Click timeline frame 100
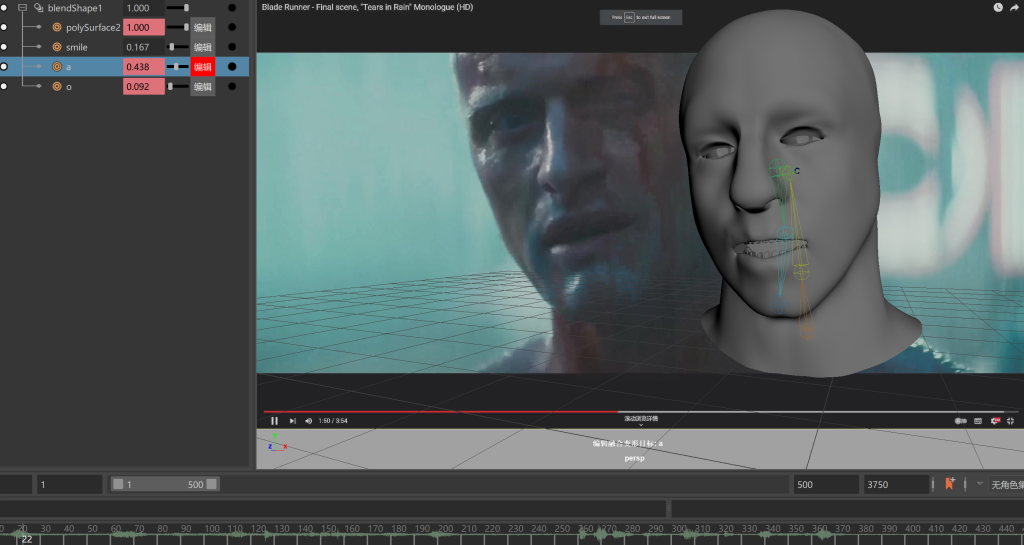1024x545 pixels. click(x=212, y=529)
